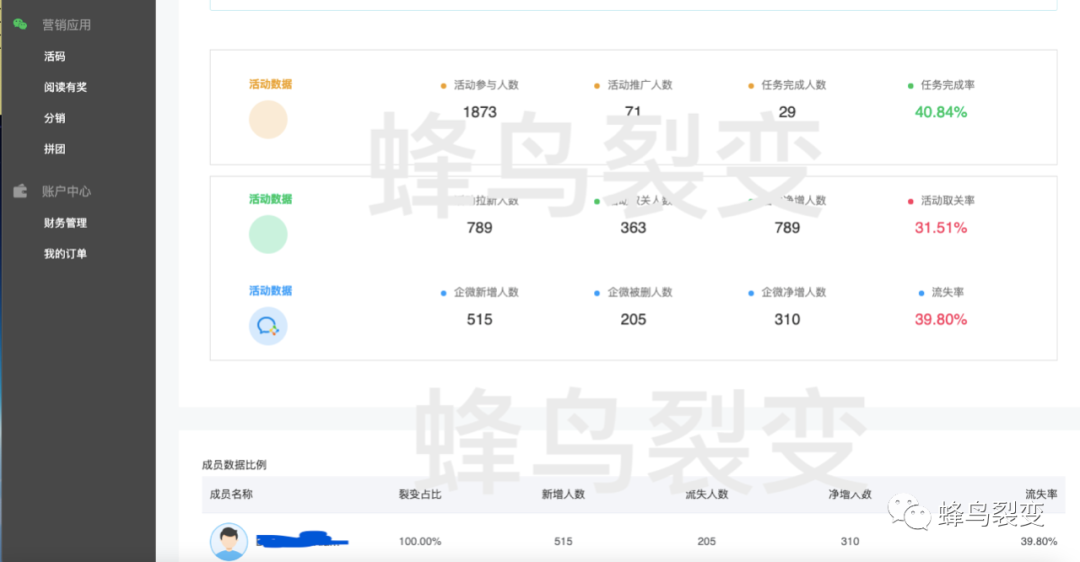Click the 310 cell in the member table
Image resolution: width=1080 pixels, height=562 pixels.
tap(850, 541)
